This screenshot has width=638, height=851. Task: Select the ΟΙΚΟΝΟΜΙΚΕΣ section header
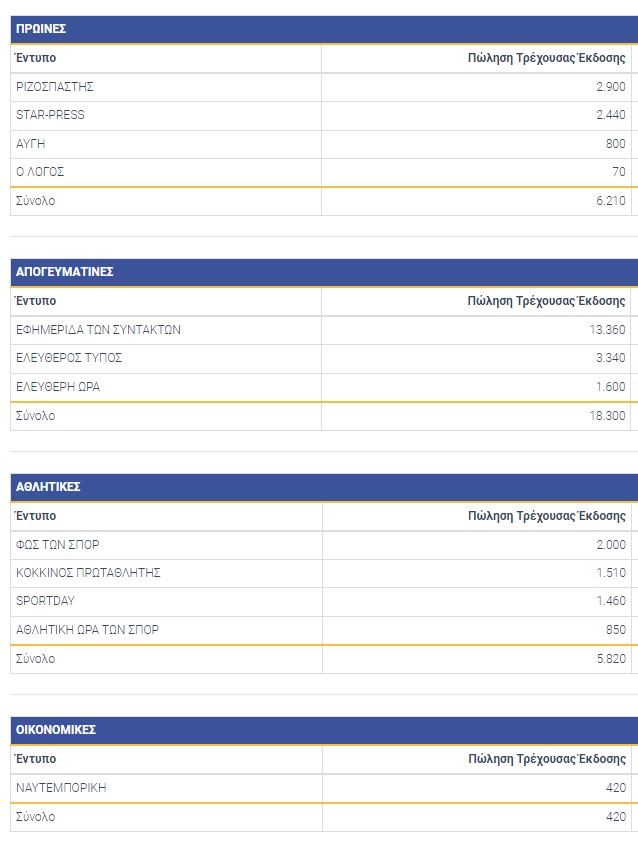(x=56, y=730)
